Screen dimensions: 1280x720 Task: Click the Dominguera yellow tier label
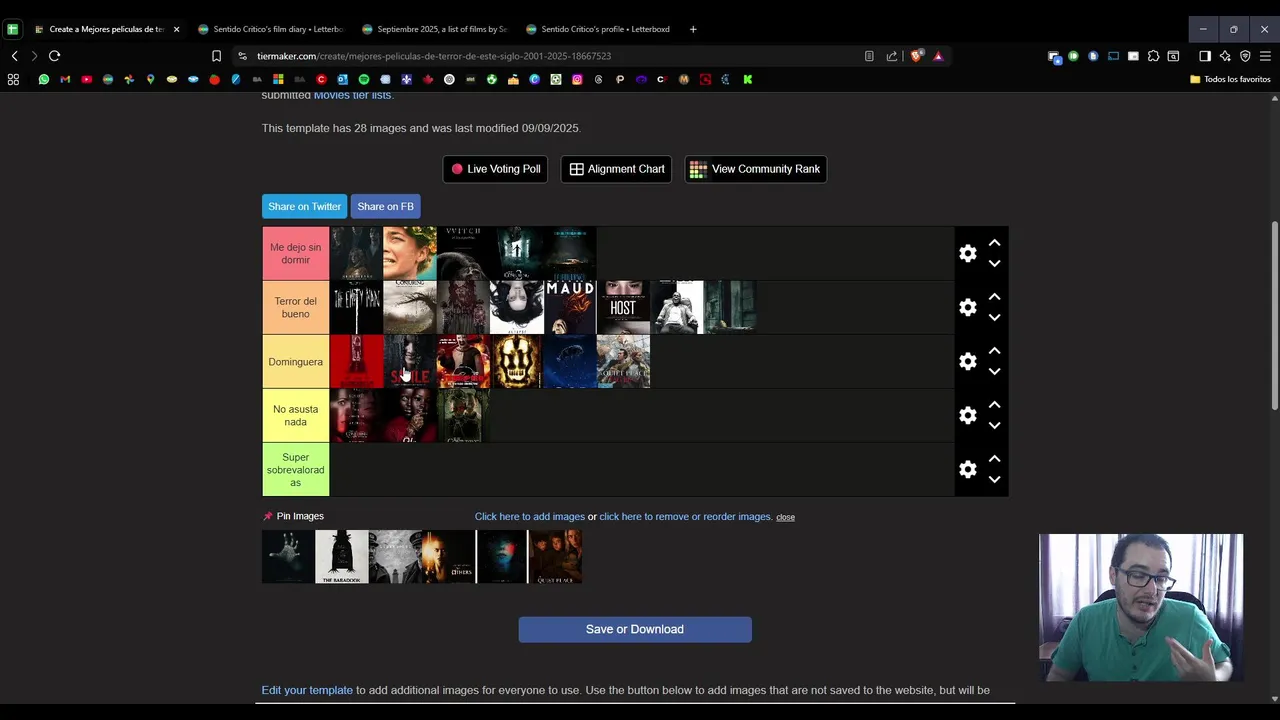tap(295, 362)
